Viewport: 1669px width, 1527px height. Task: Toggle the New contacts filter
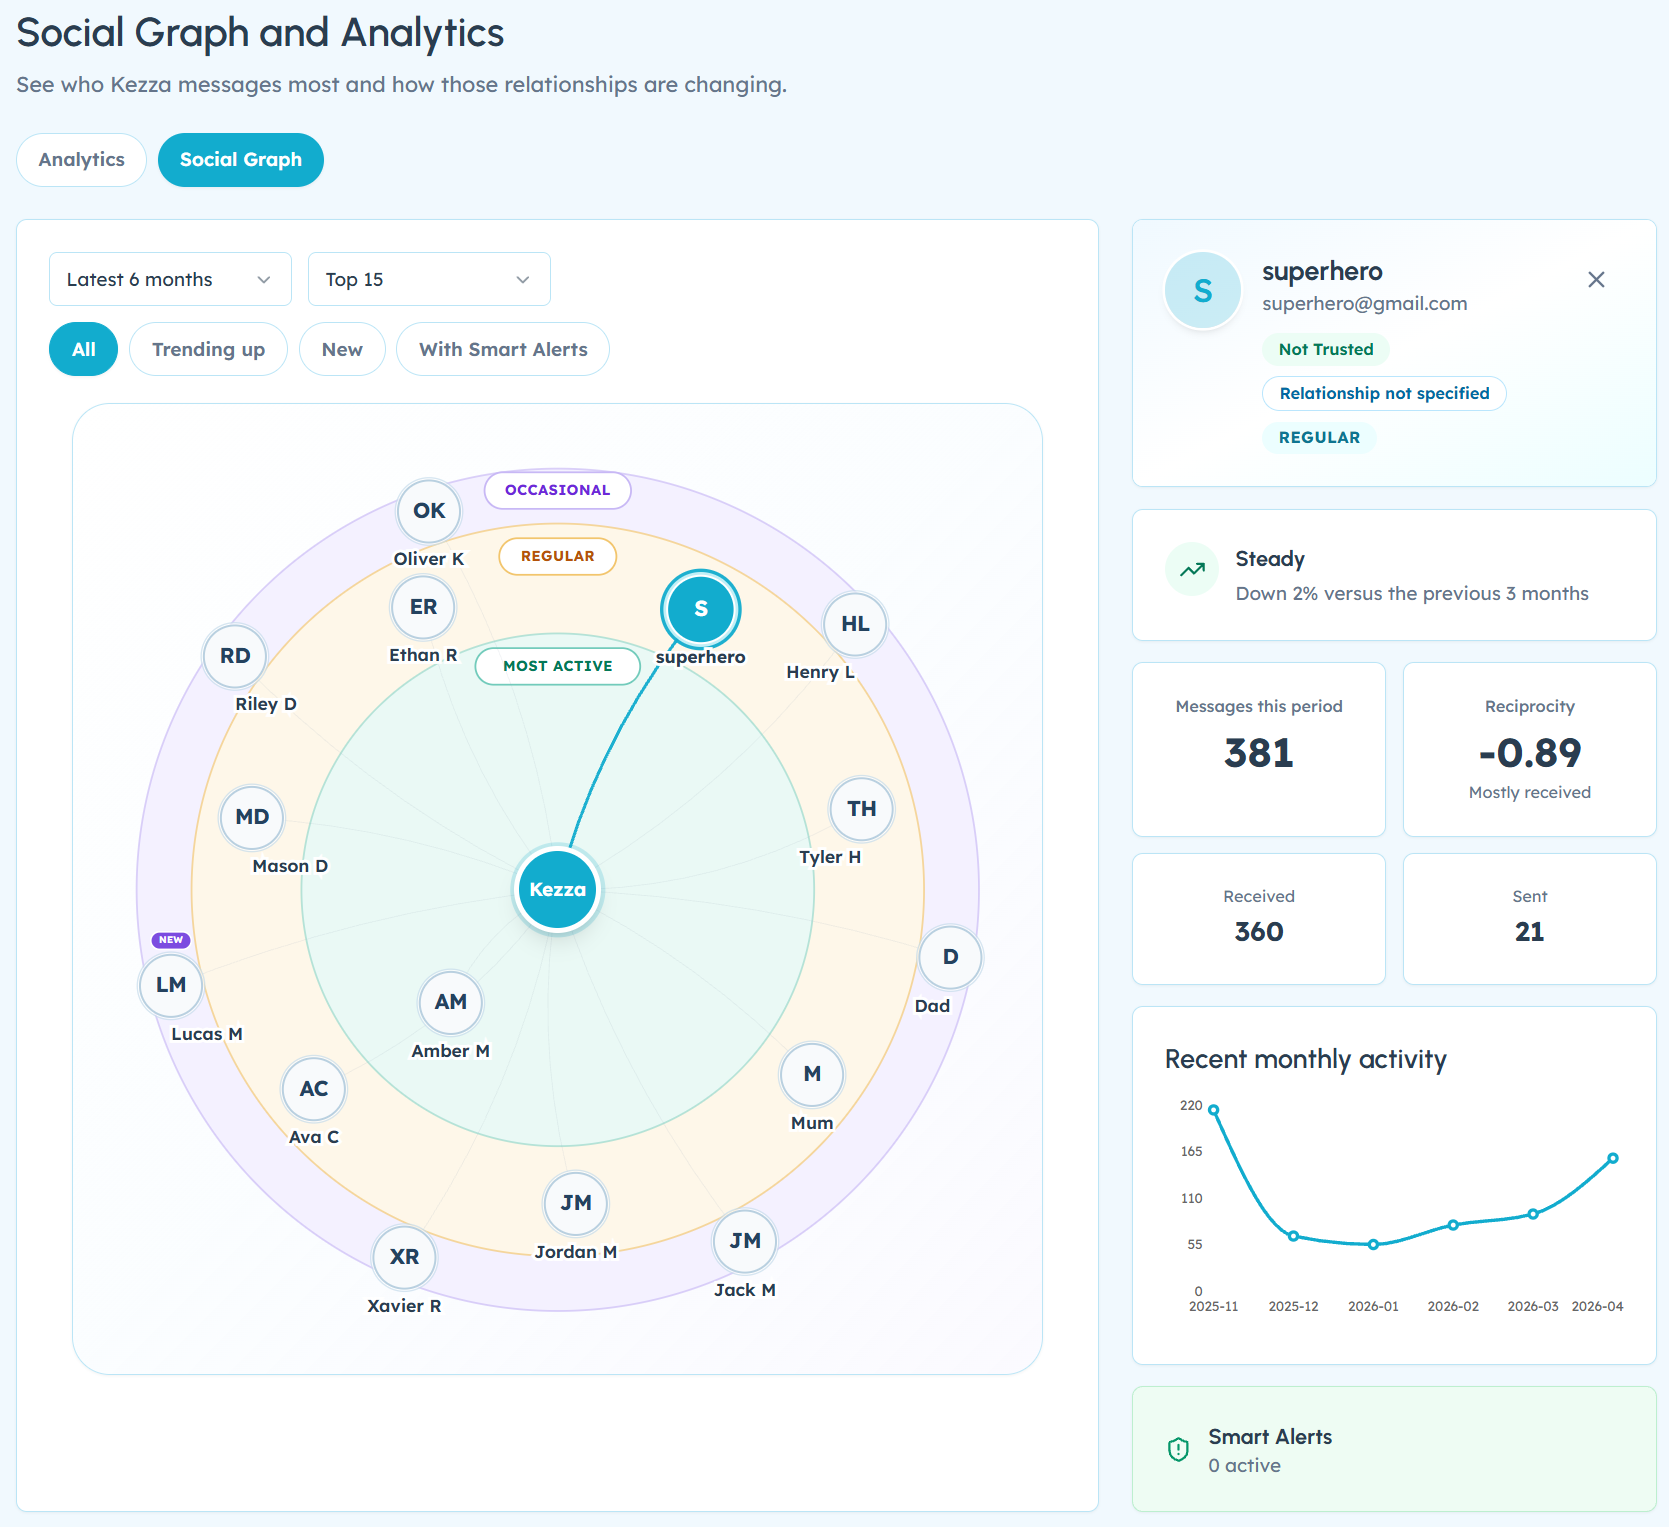coord(342,349)
